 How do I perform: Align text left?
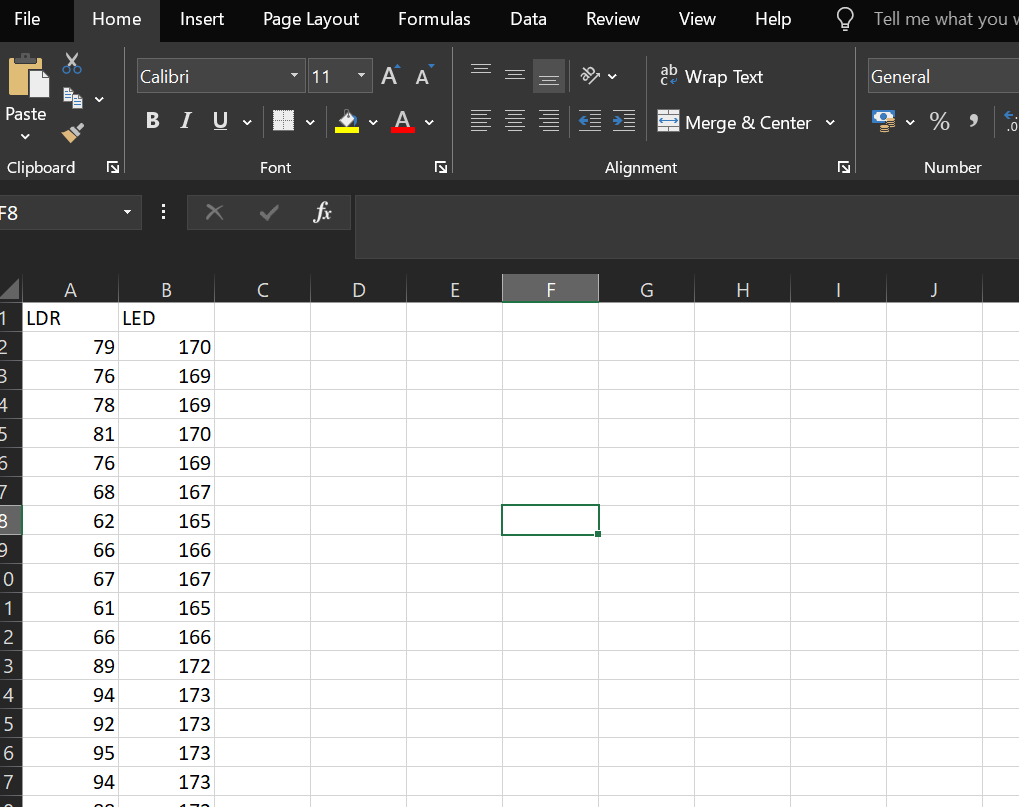481,121
